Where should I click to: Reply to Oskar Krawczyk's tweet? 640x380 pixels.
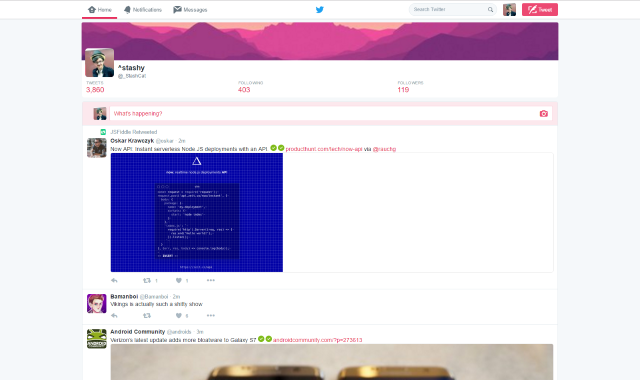[x=114, y=280]
